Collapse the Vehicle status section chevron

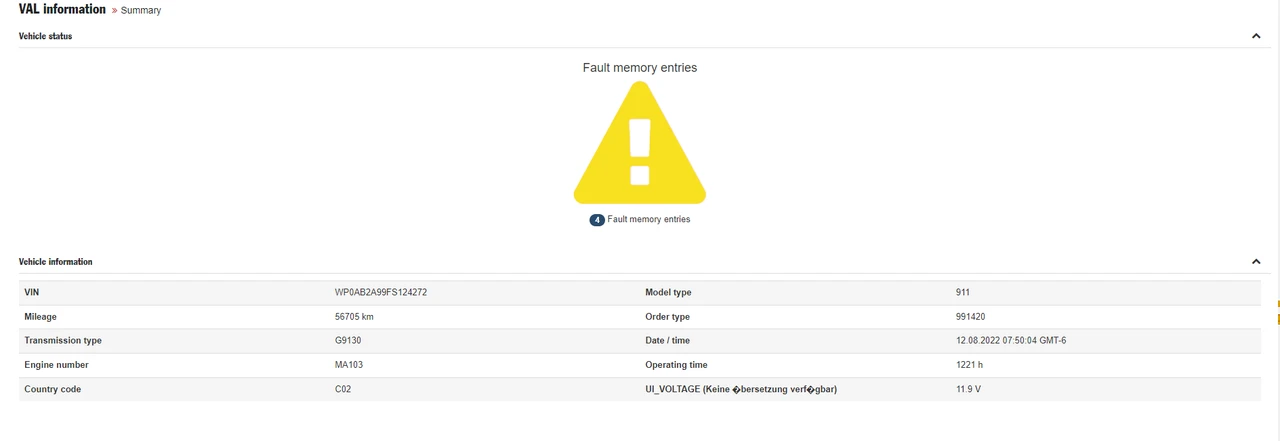(1256, 36)
